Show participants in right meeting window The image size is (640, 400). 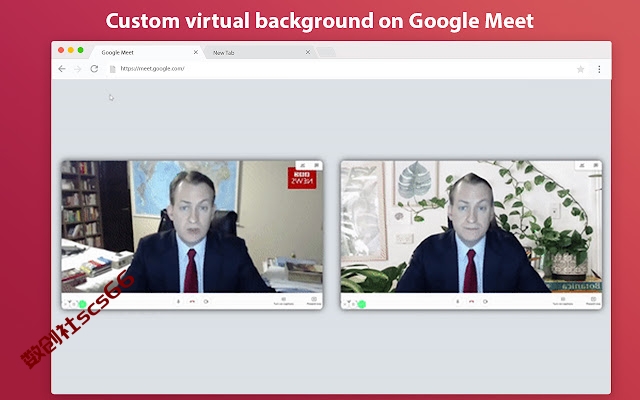[x=582, y=165]
